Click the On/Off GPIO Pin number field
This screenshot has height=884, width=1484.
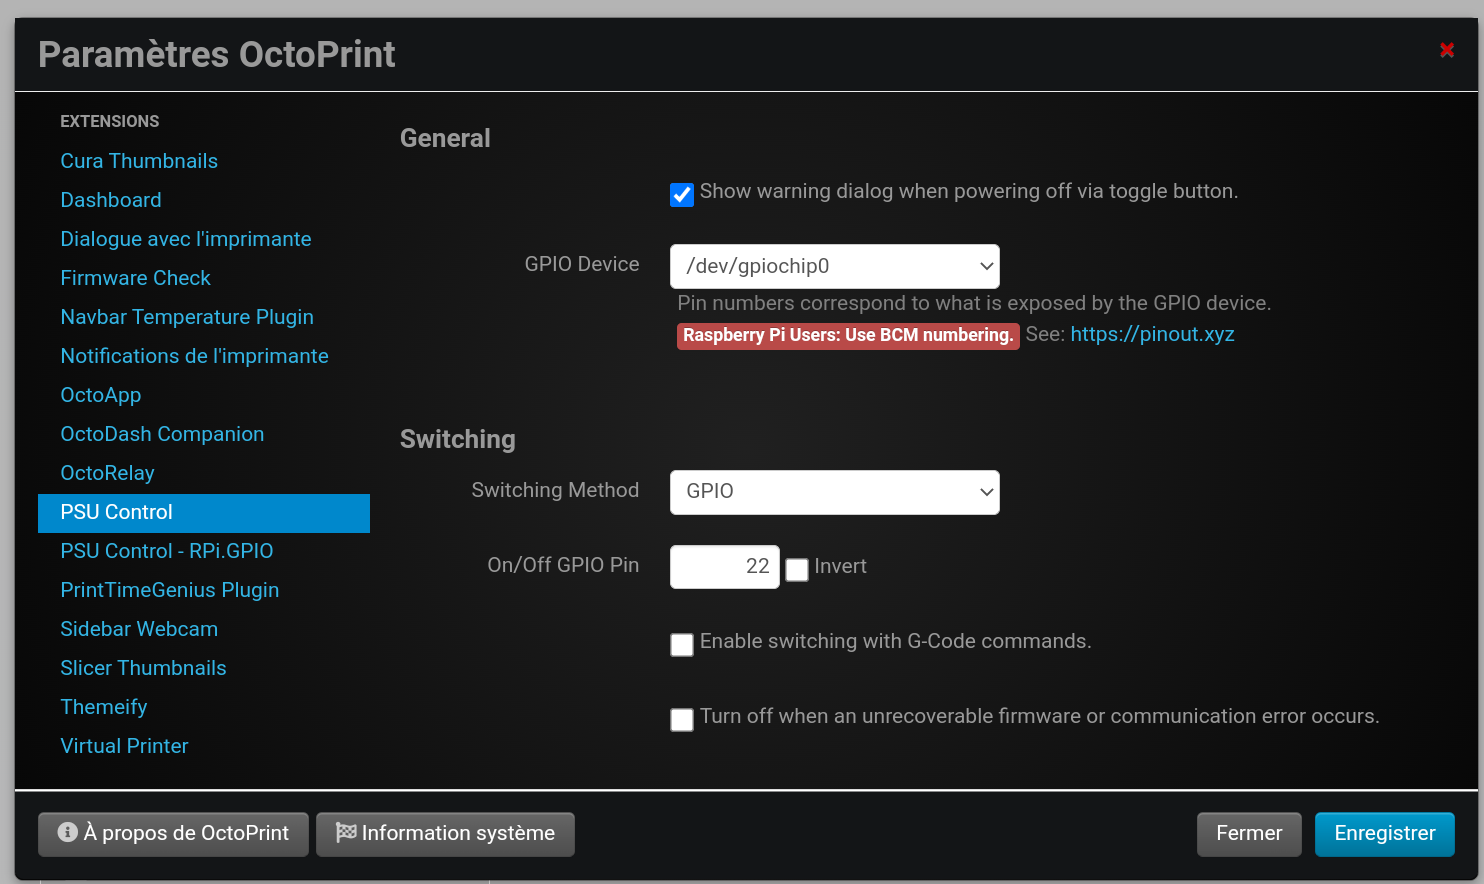(x=724, y=567)
